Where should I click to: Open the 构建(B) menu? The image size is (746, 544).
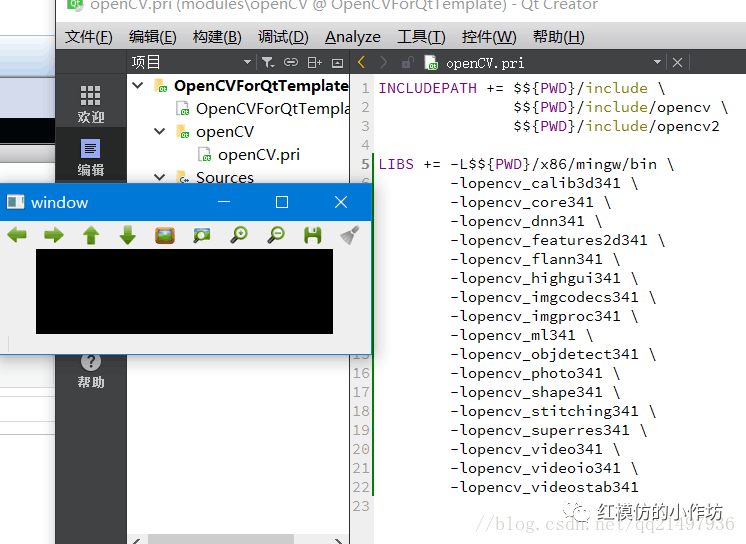[x=217, y=37]
